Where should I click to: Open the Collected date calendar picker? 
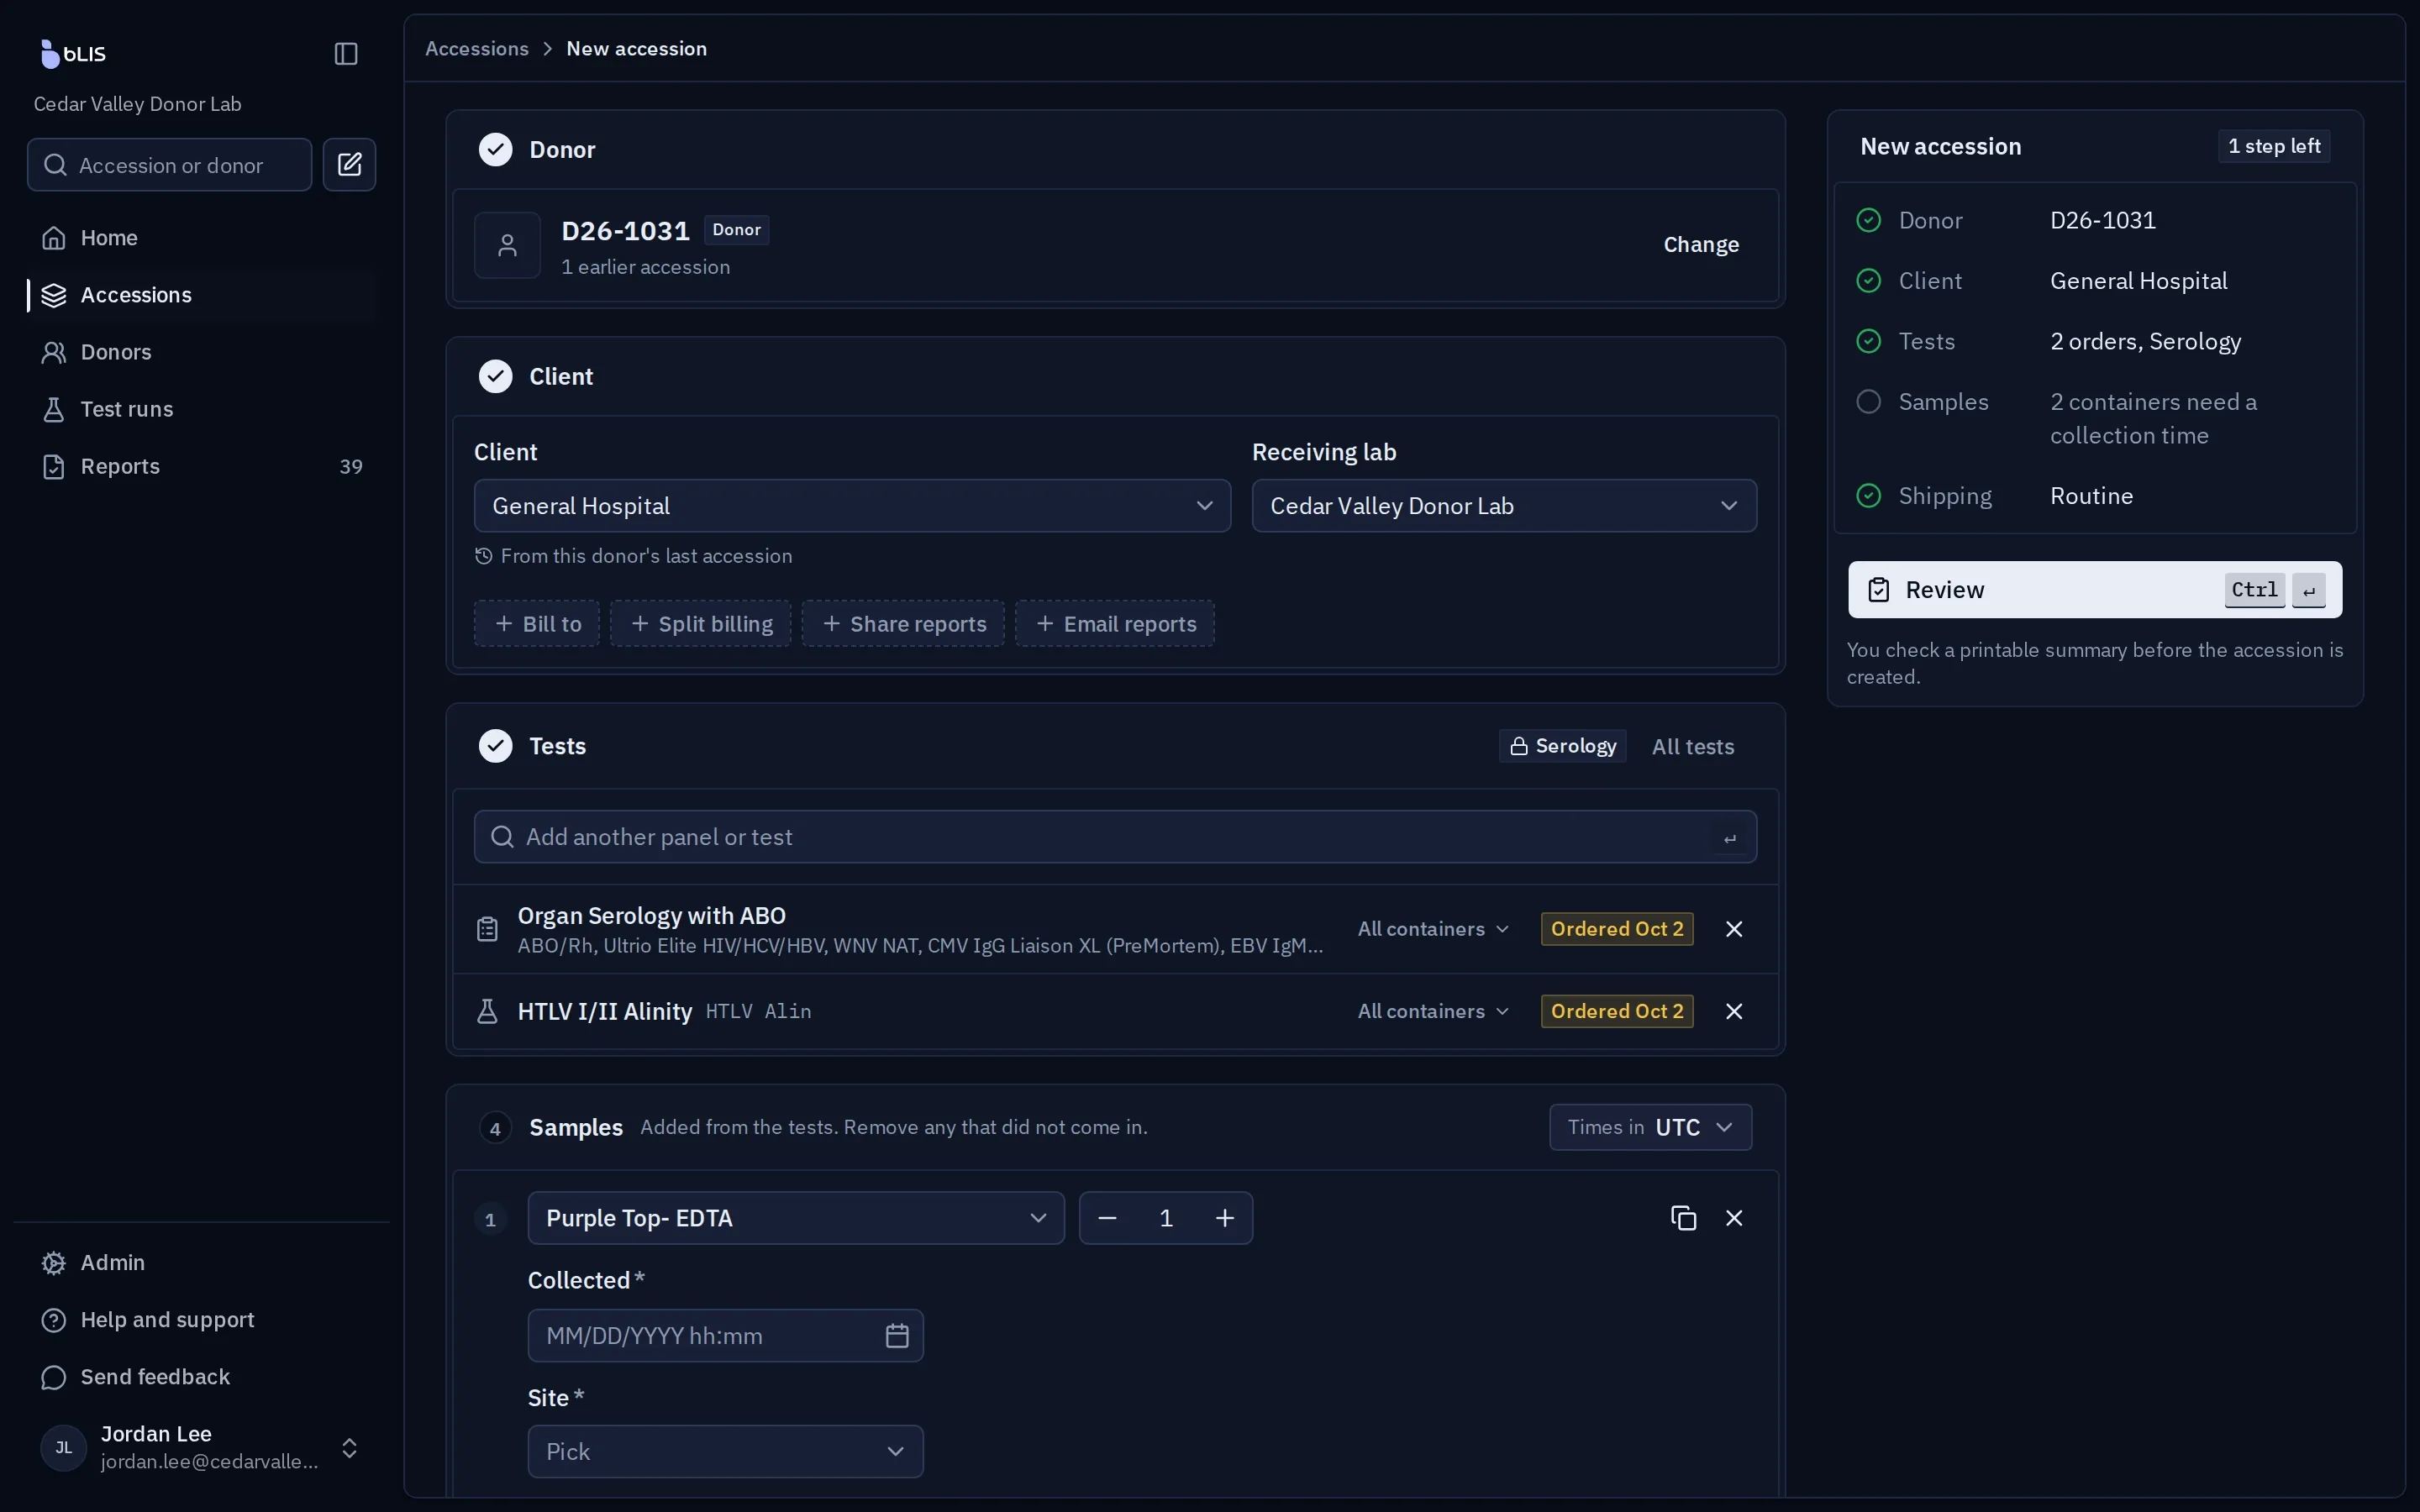pyautogui.click(x=897, y=1335)
